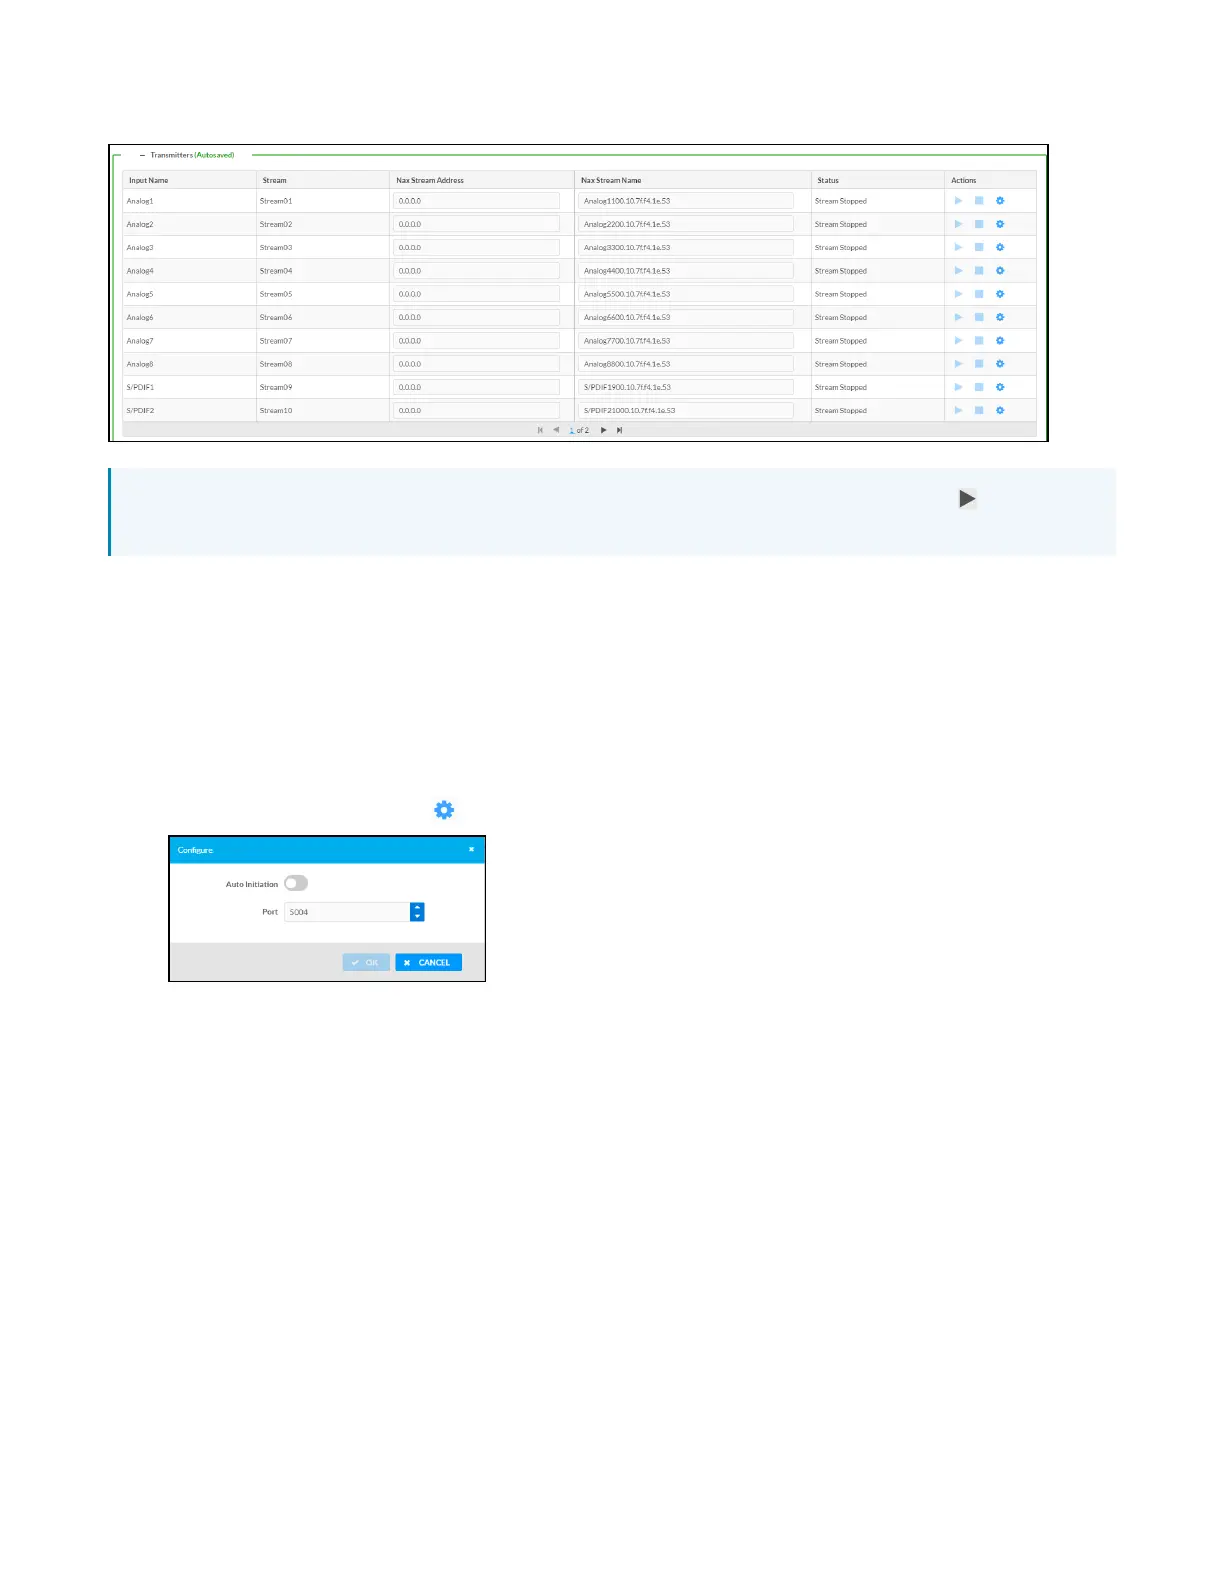This screenshot has width=1224, height=1584.
Task: Open configure gear for Analog3 row
Action: click(1000, 247)
